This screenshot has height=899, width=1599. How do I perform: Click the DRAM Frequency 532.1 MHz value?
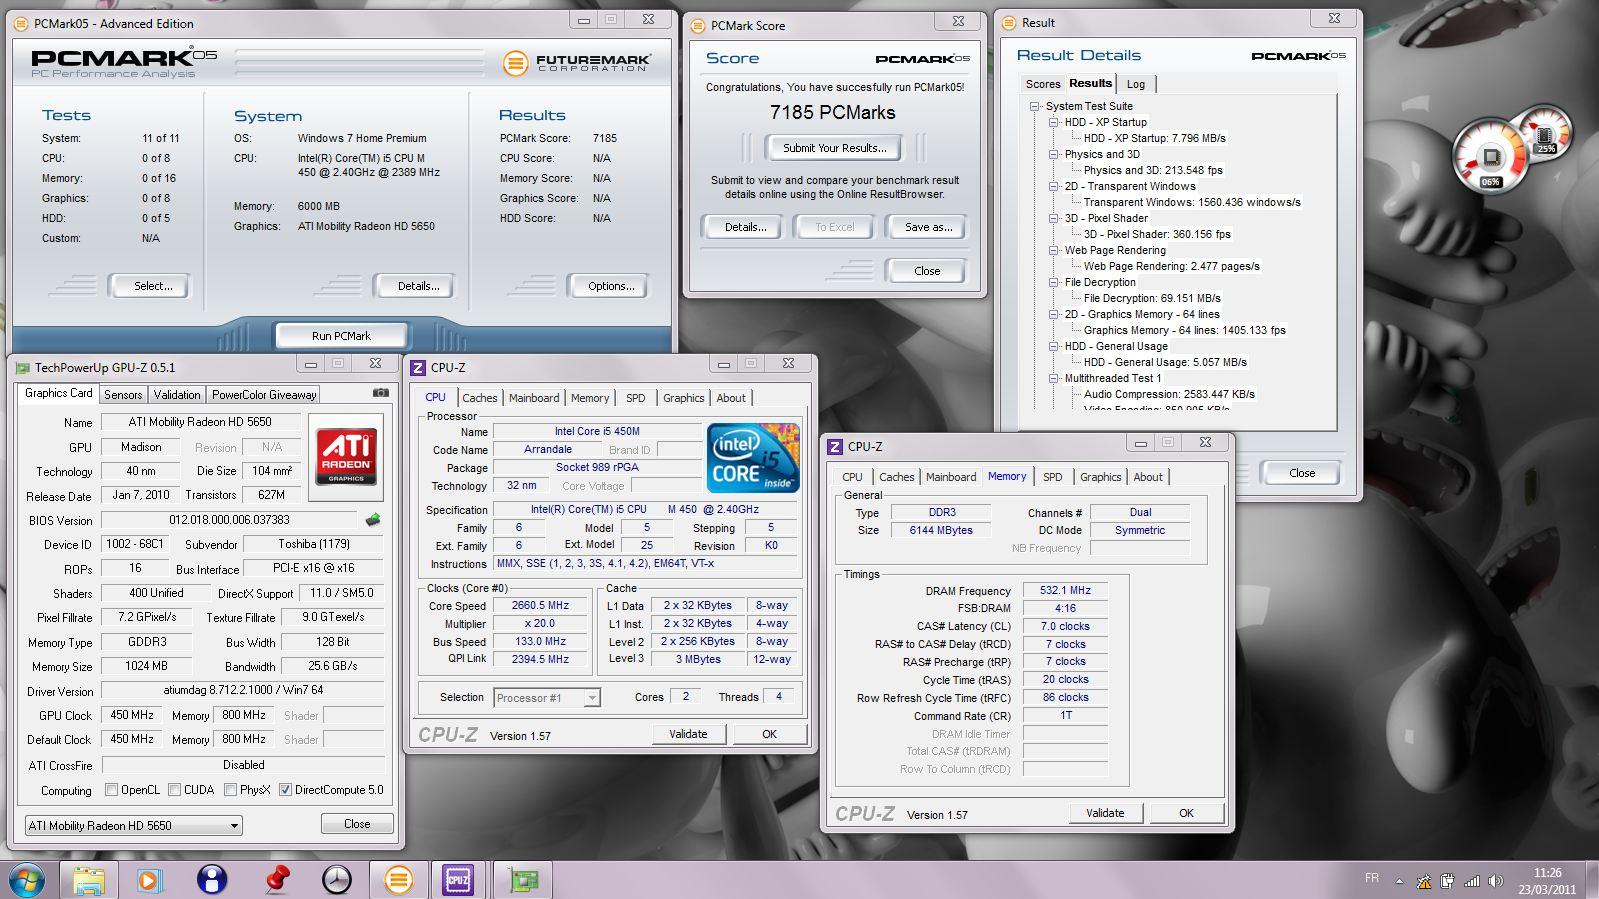click(1065, 591)
